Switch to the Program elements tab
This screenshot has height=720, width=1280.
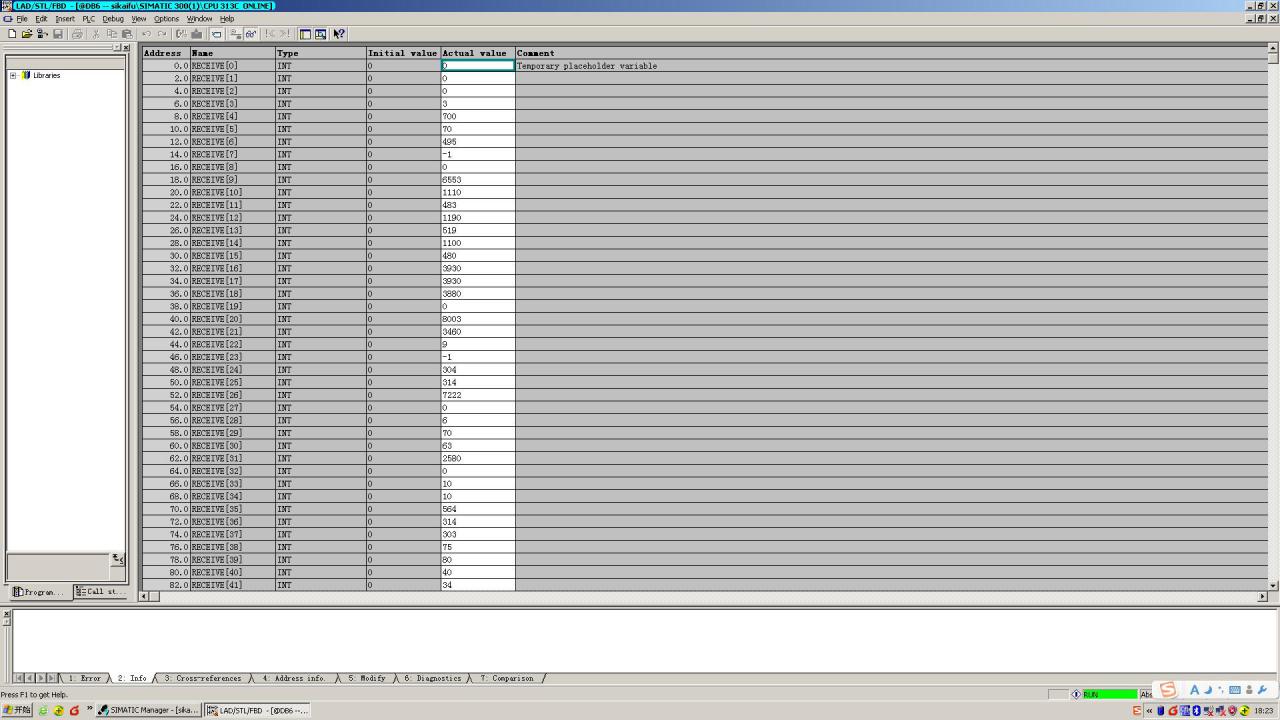[39, 592]
